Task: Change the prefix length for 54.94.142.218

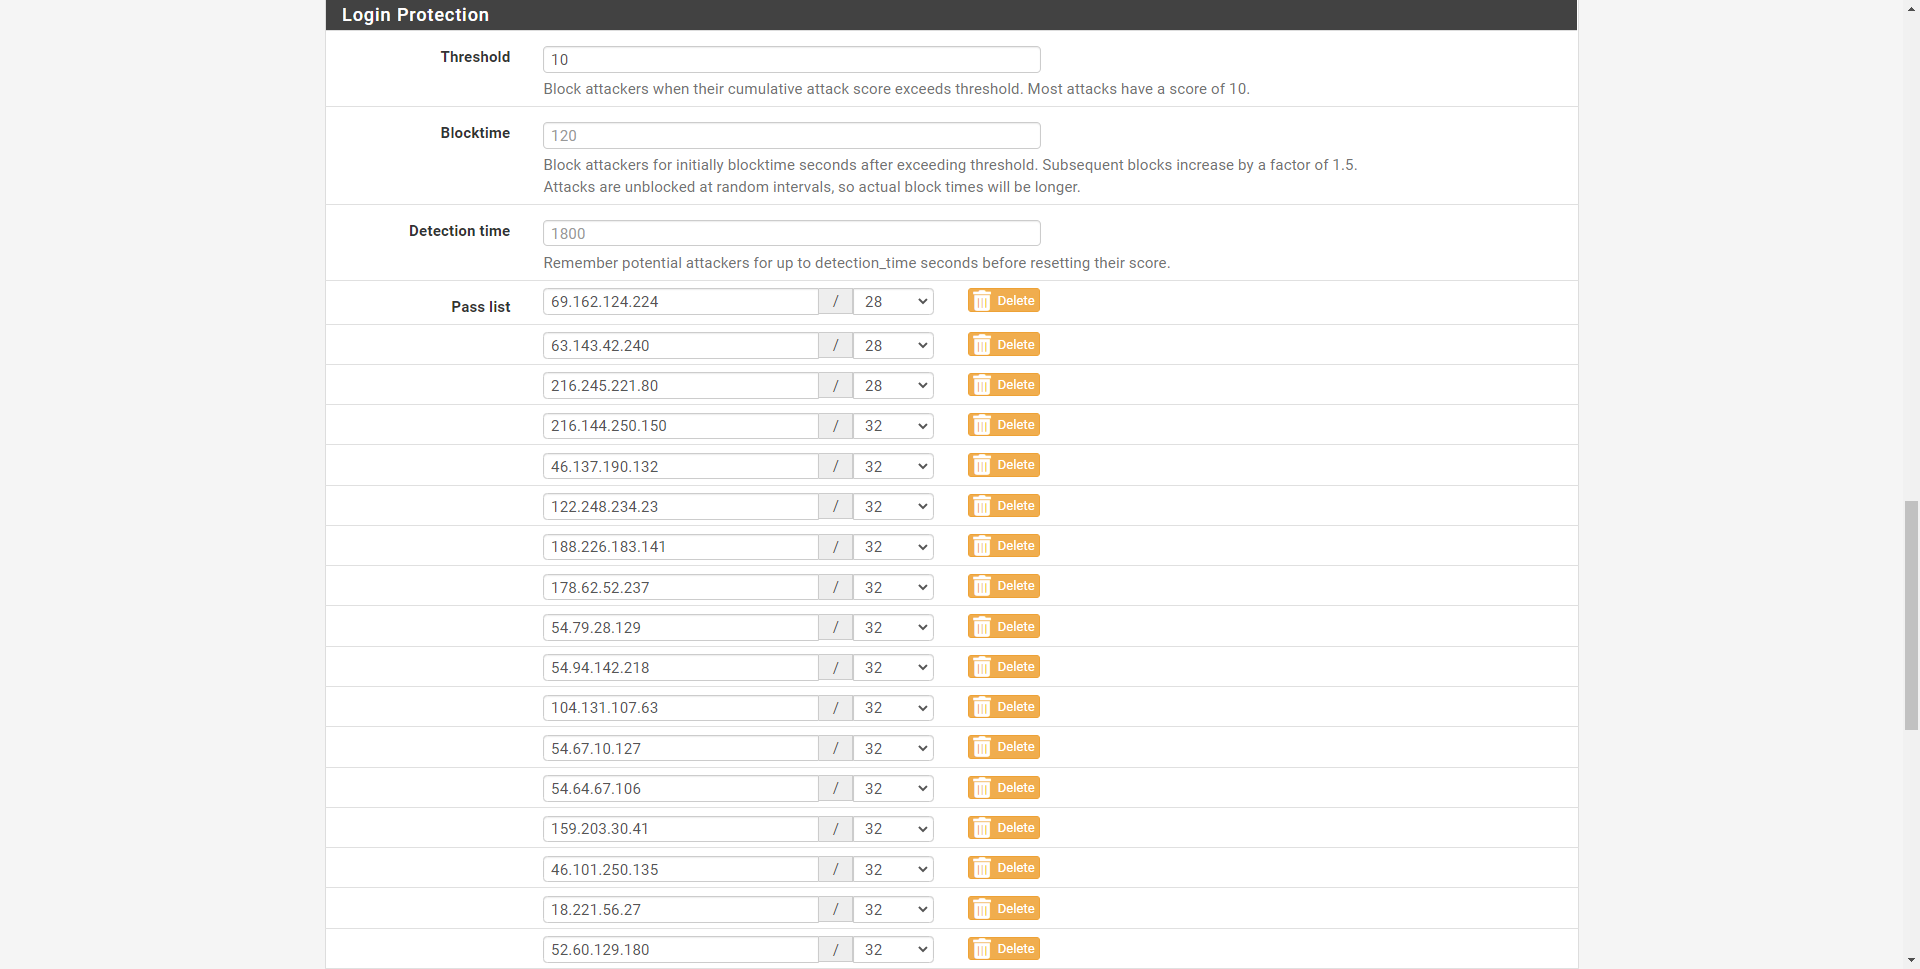Action: click(x=893, y=668)
